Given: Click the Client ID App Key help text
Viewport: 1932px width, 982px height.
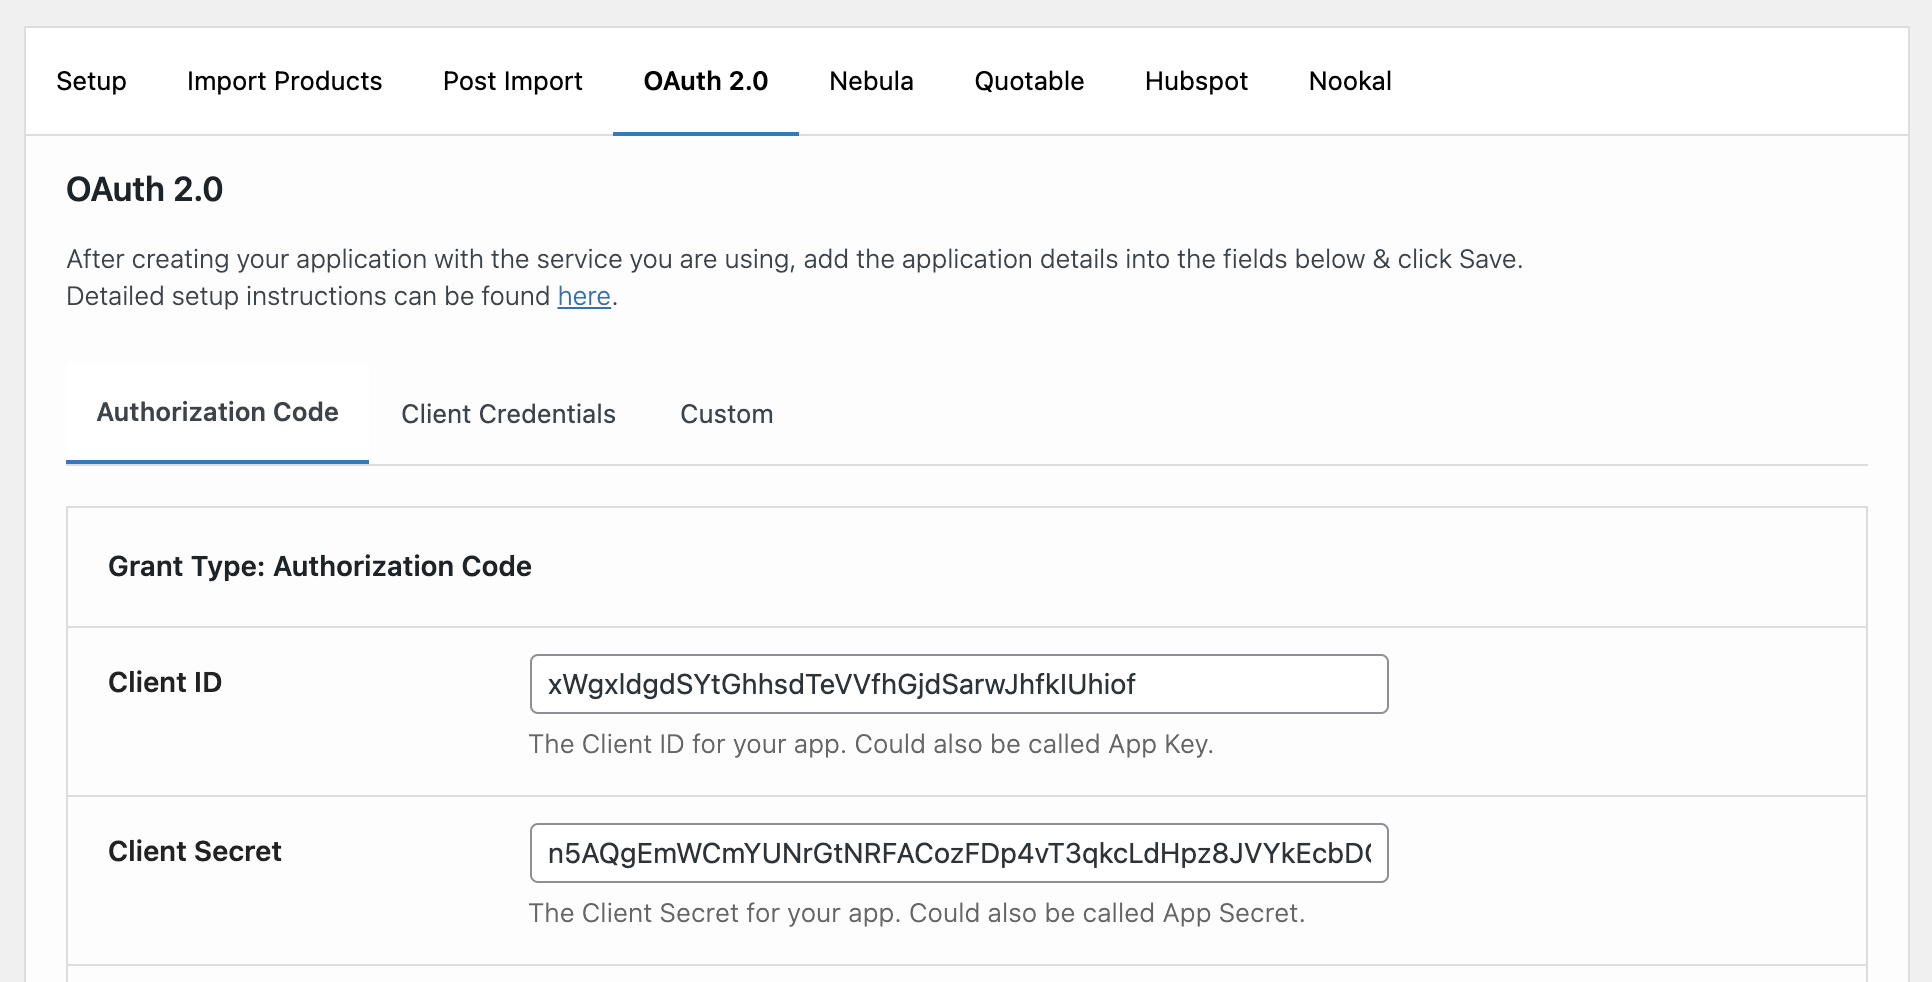Looking at the screenshot, I should pos(871,744).
